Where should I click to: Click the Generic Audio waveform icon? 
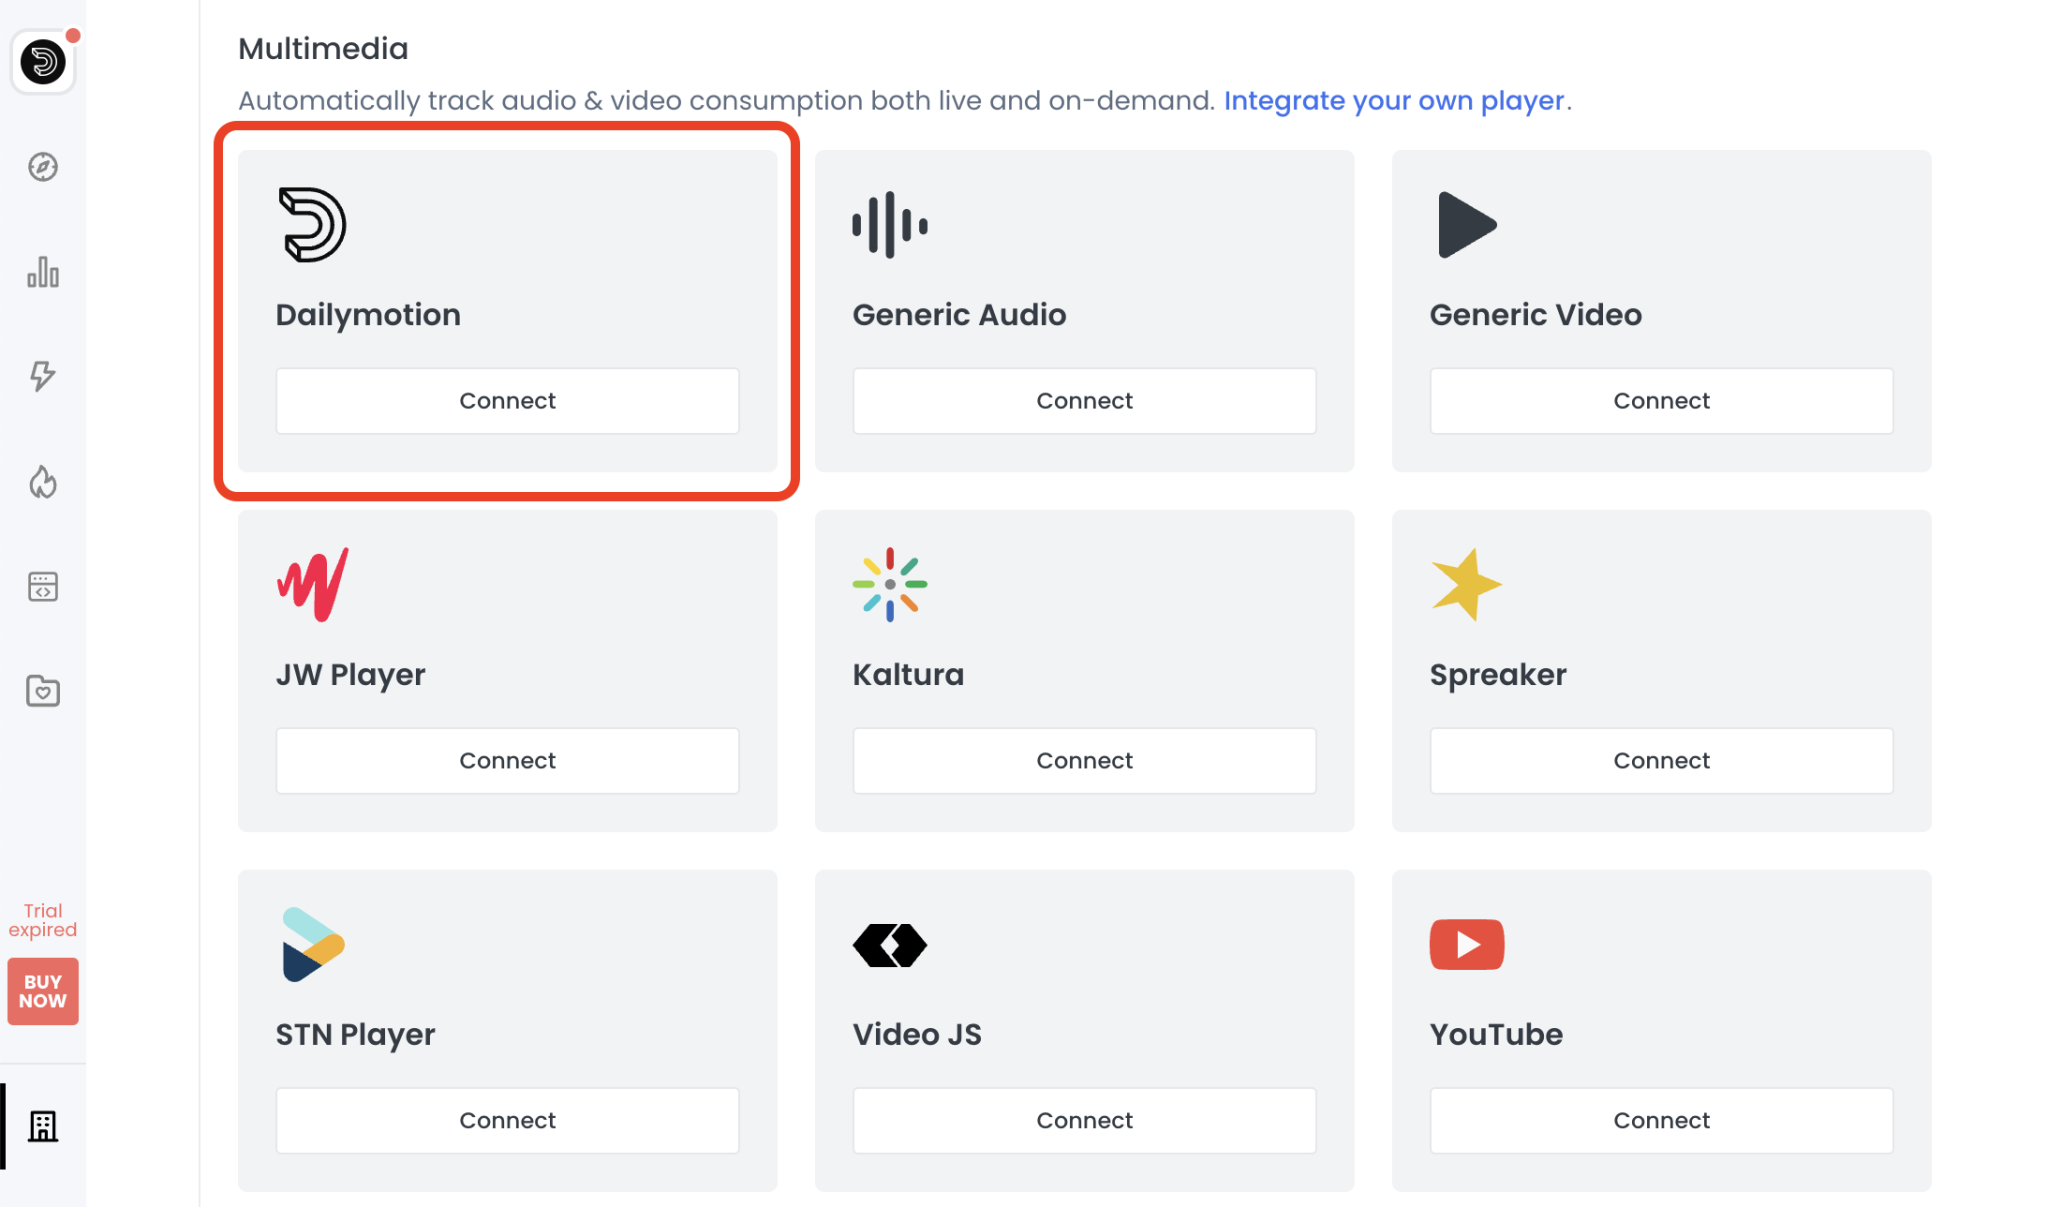[889, 224]
